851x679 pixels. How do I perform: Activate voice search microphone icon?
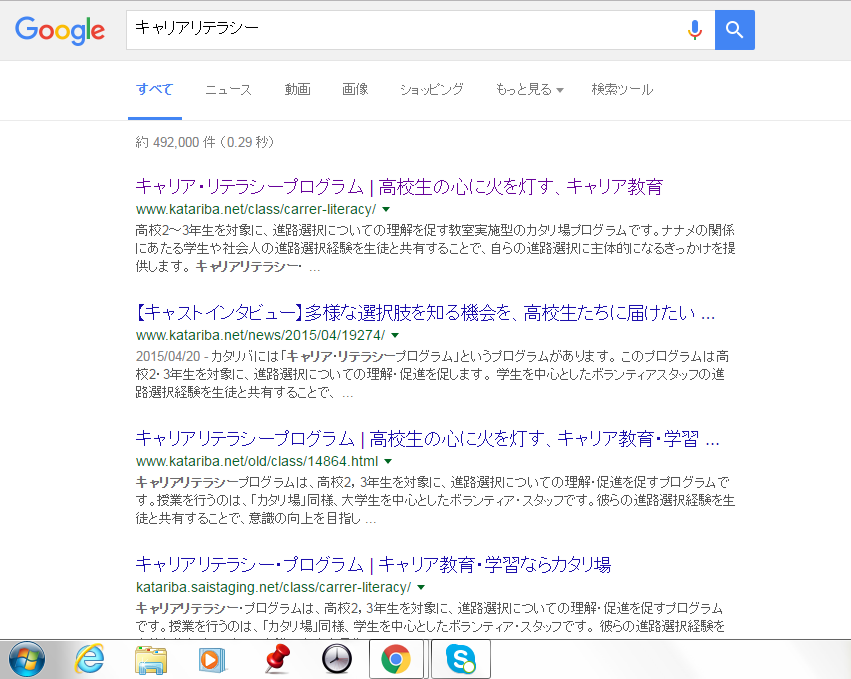pos(695,30)
